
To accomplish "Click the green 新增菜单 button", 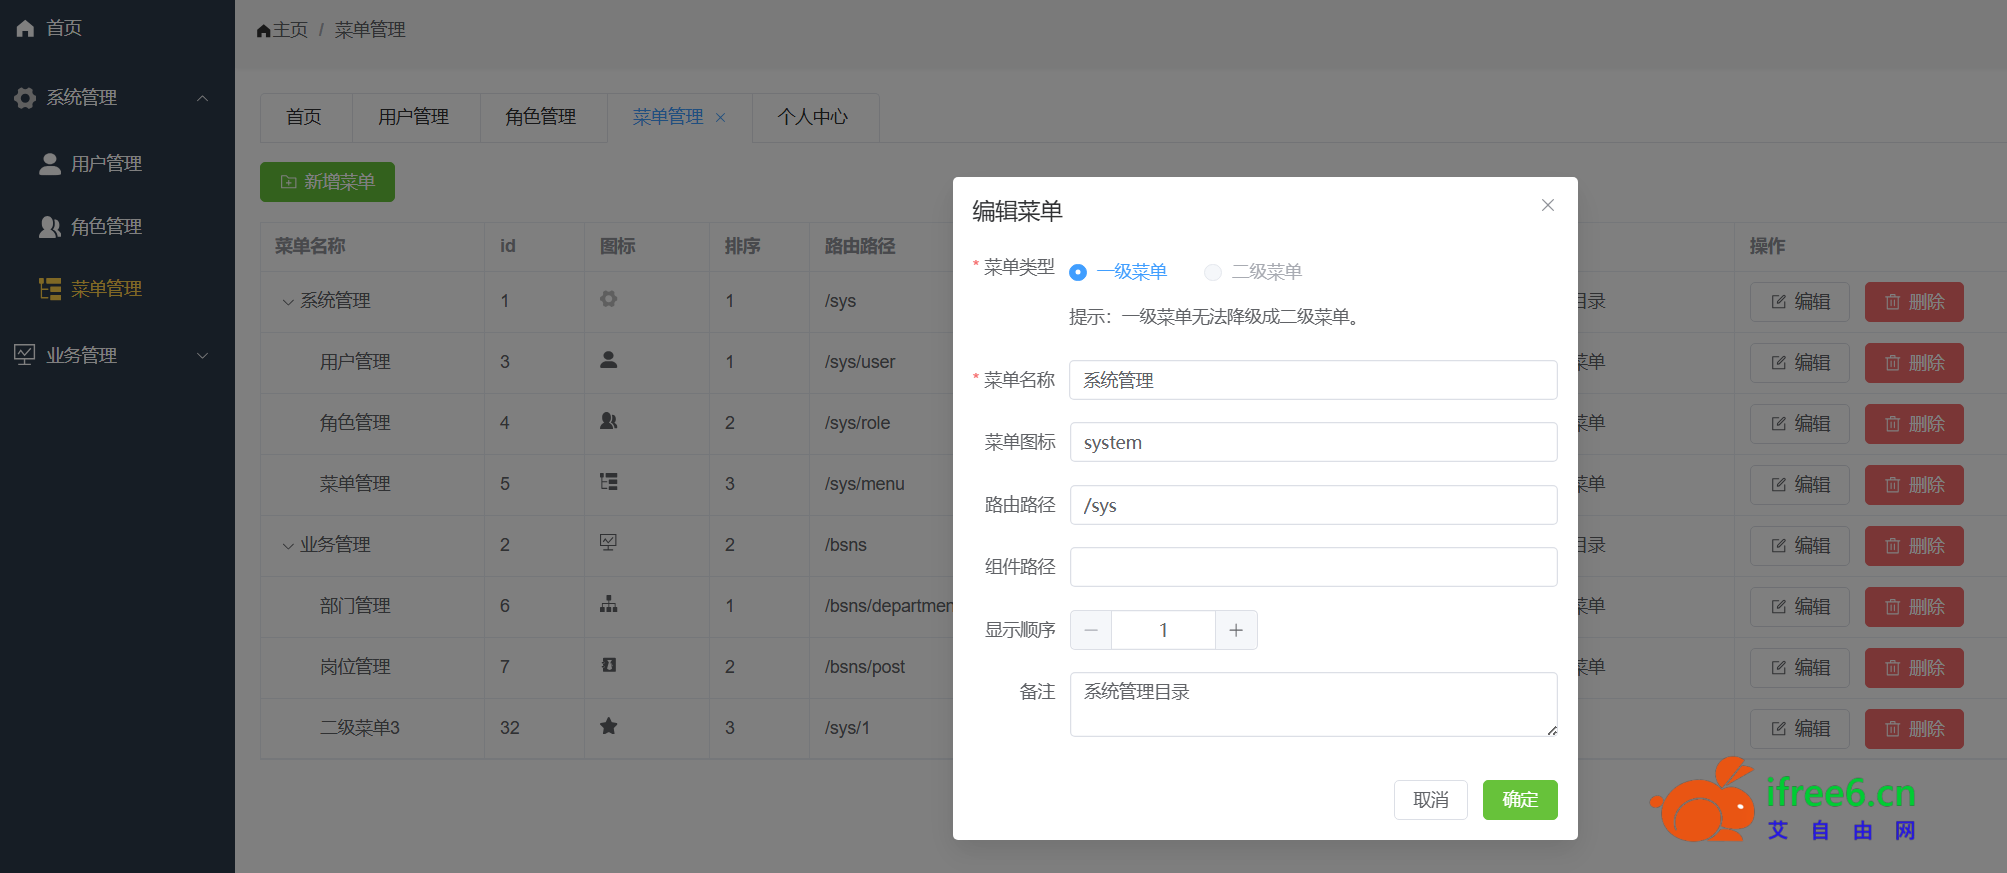I will click(x=327, y=182).
